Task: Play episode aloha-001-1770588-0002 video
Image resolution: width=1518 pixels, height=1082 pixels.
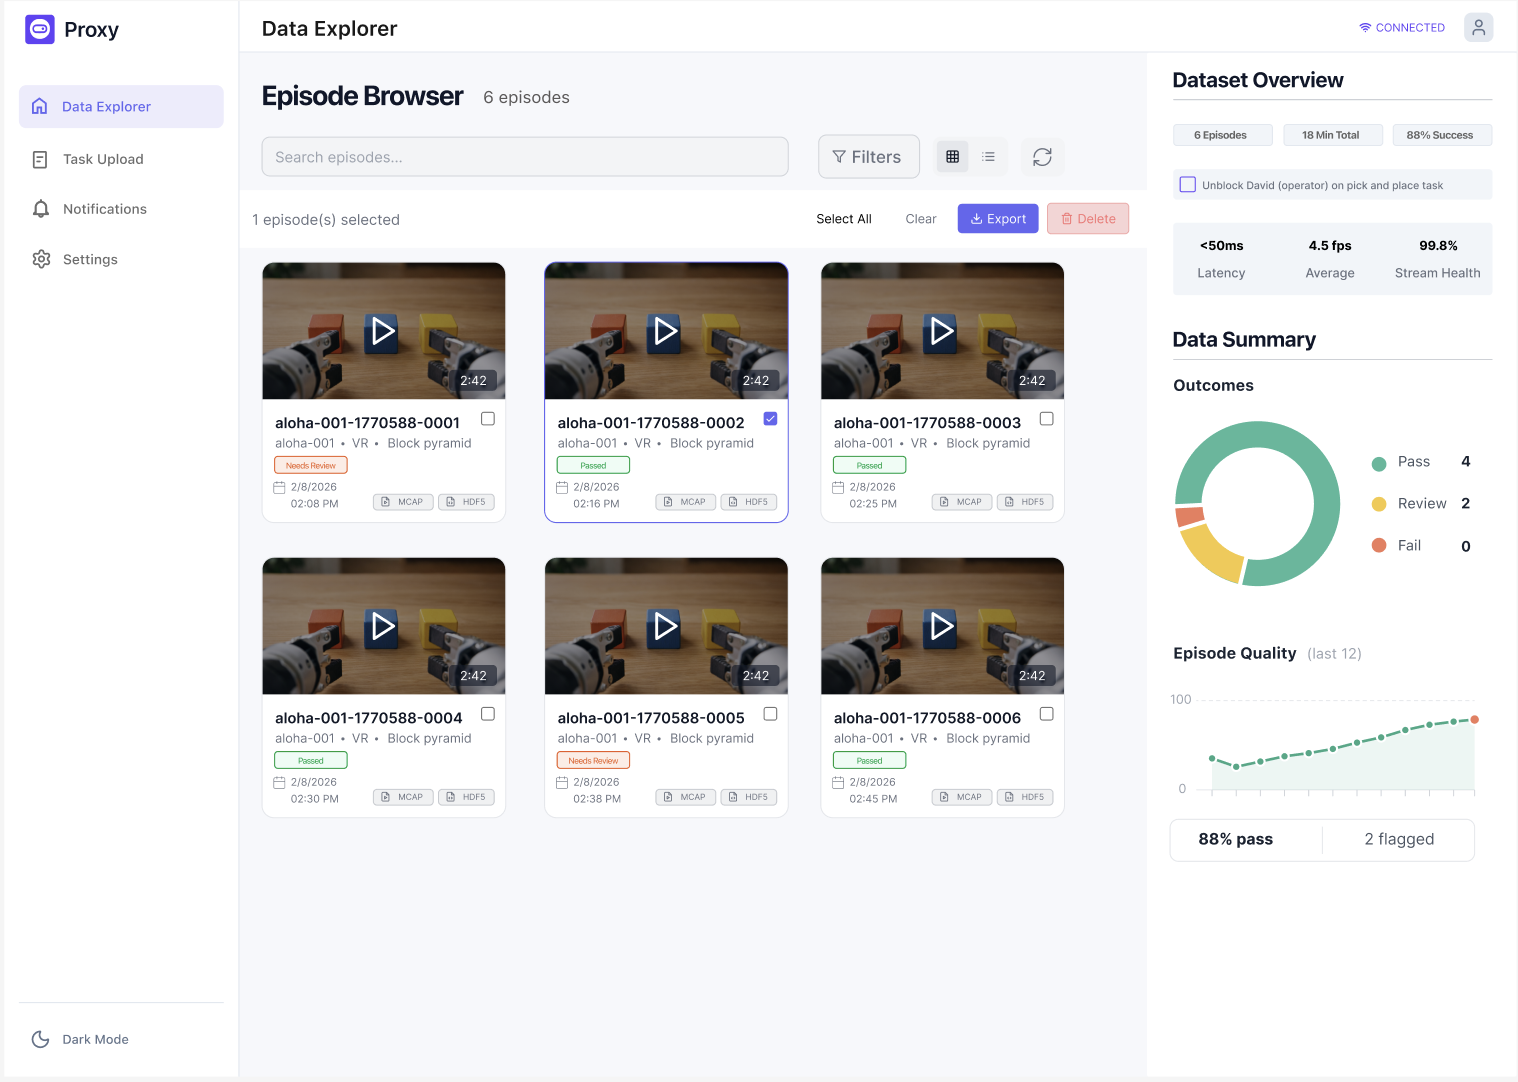Action: (x=666, y=331)
